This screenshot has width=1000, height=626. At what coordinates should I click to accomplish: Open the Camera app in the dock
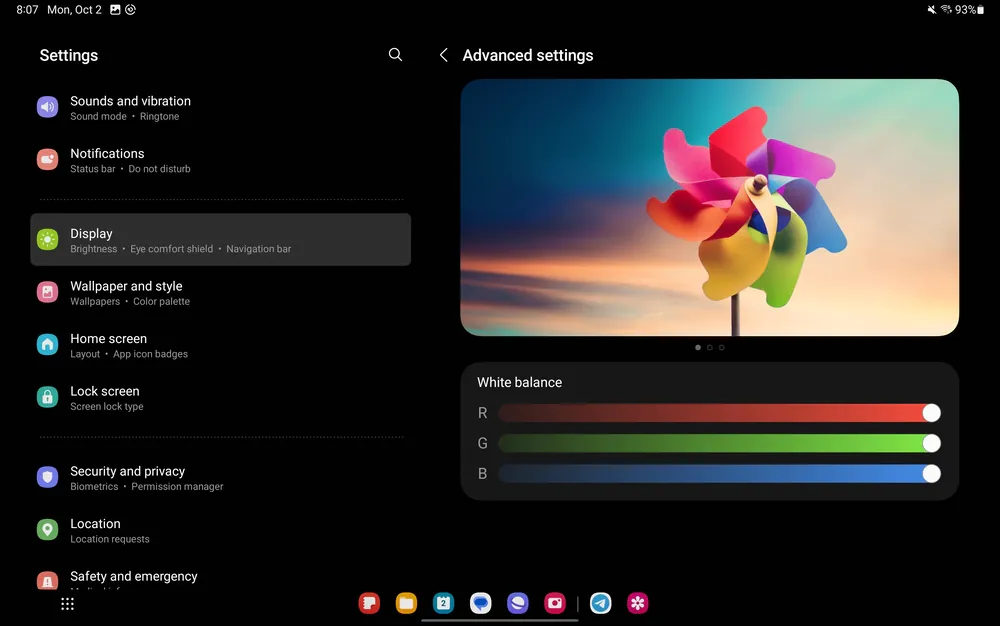tap(555, 603)
